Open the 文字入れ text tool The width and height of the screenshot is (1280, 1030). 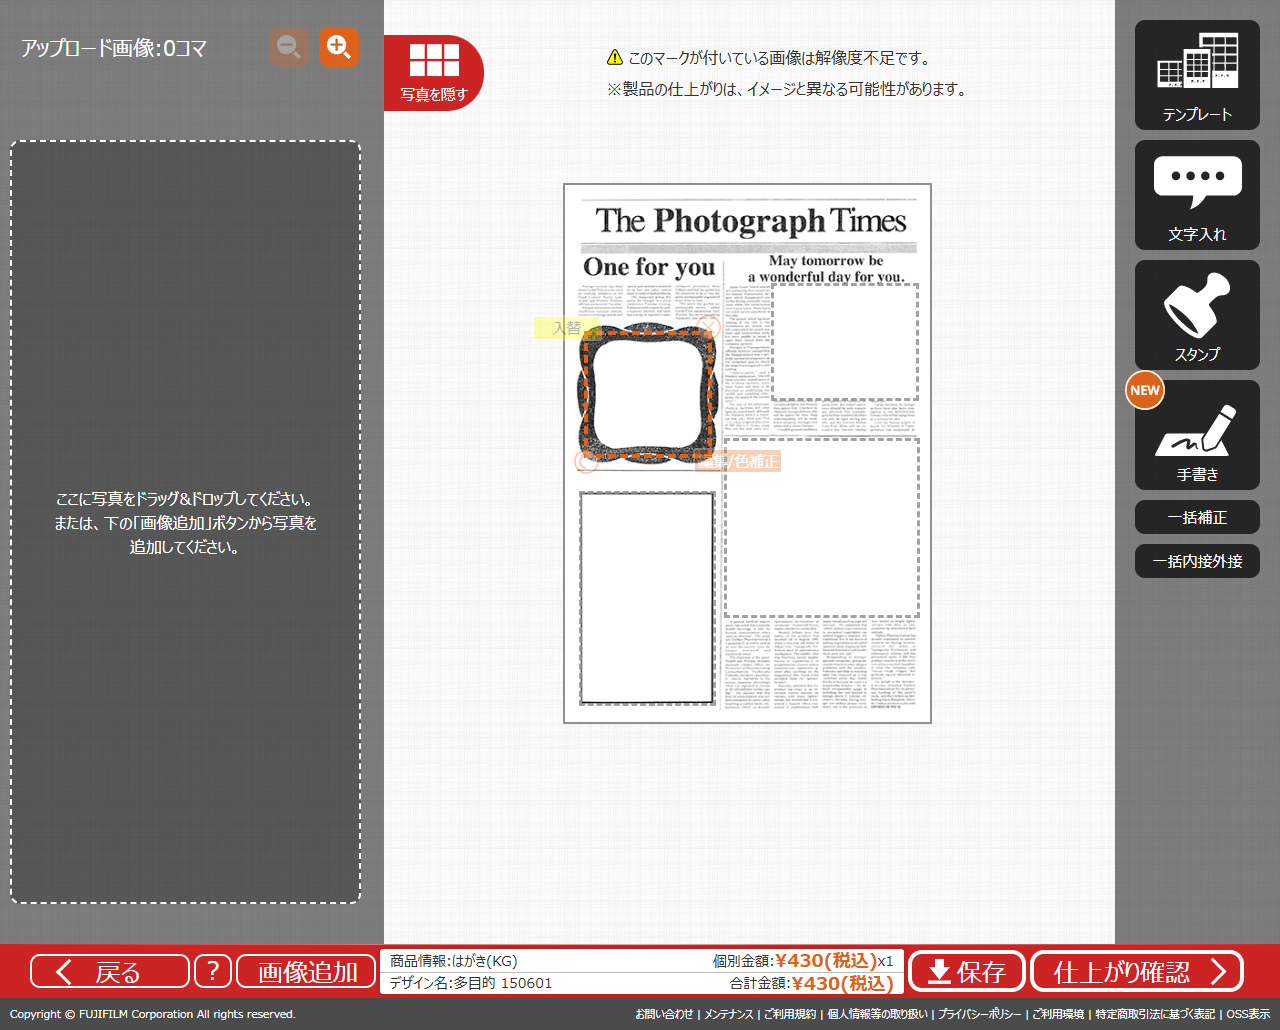[x=1197, y=195]
